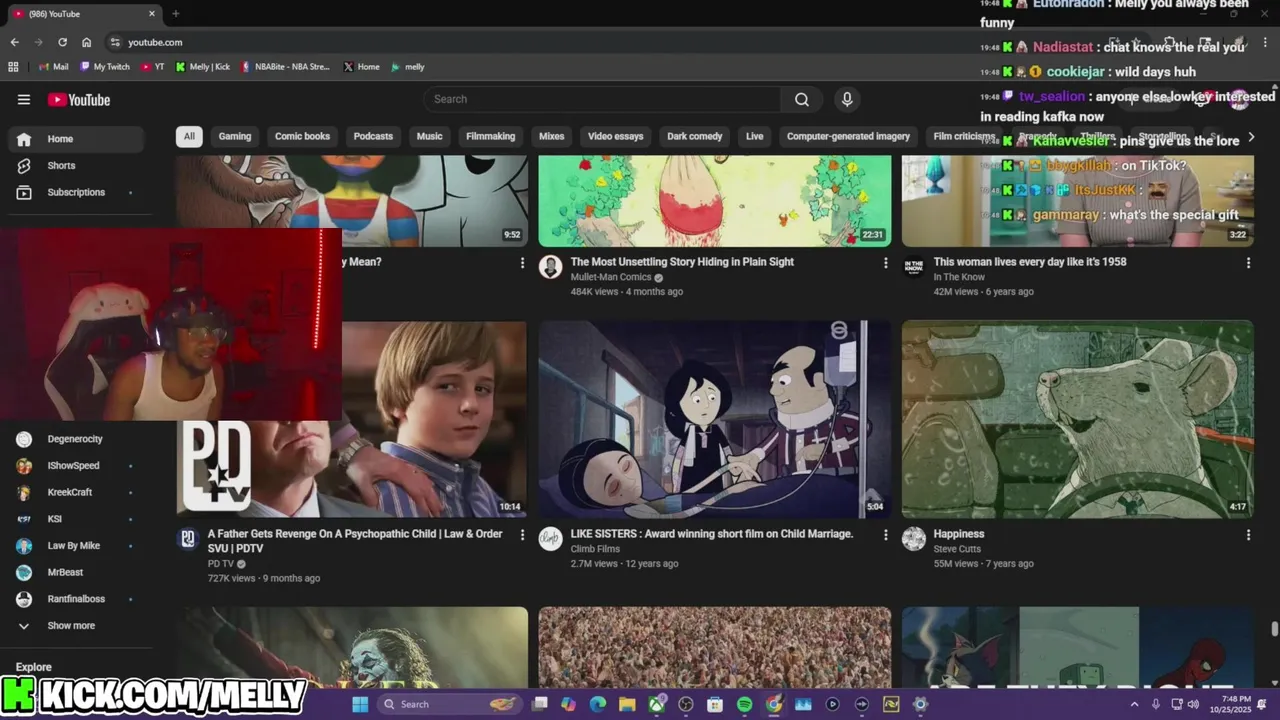
Task: Open the Climb Films channel avatar
Action: 550,539
